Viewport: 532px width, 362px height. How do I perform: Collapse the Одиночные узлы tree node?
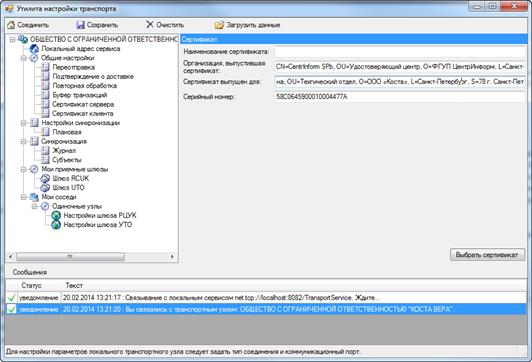34,206
